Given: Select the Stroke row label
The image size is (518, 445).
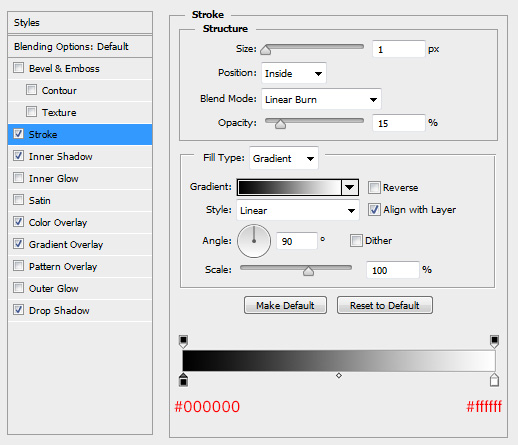Looking at the screenshot, I should coord(43,134).
